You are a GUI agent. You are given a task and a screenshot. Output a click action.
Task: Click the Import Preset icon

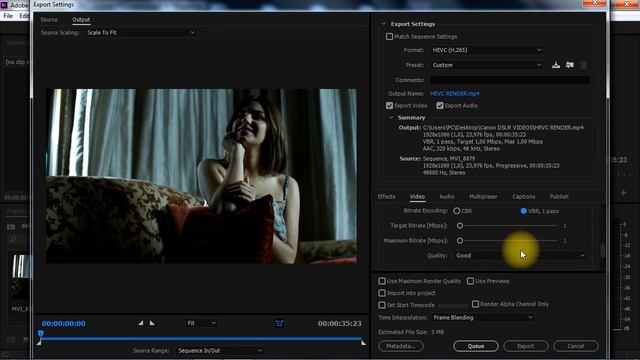coord(570,65)
